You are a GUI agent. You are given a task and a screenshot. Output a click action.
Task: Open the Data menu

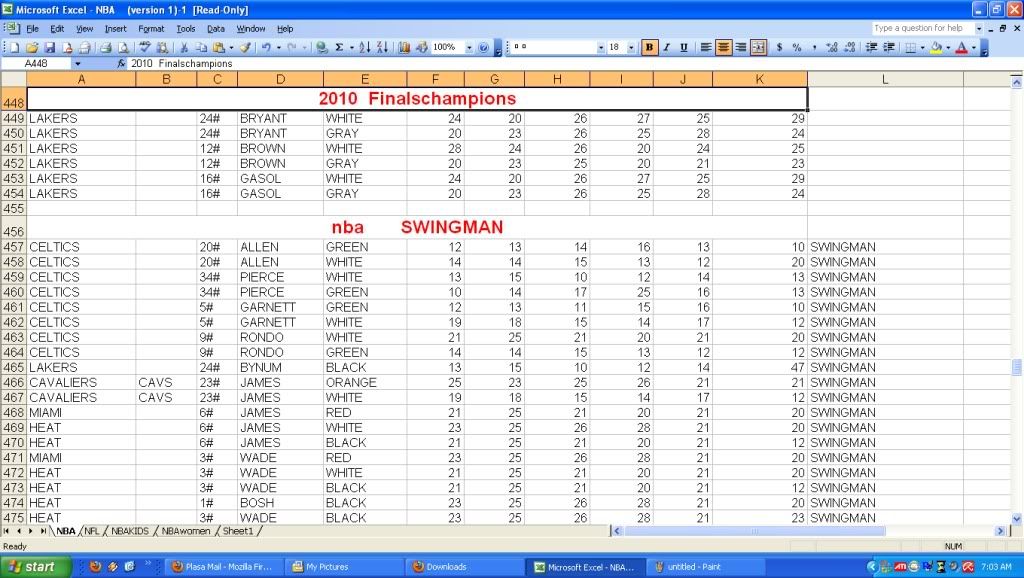click(216, 29)
